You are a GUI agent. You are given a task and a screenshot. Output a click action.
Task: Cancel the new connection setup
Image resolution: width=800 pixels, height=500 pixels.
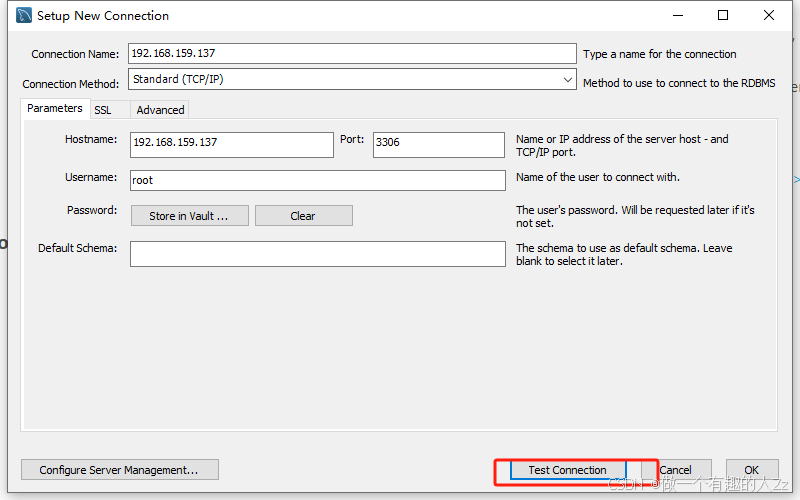click(676, 470)
